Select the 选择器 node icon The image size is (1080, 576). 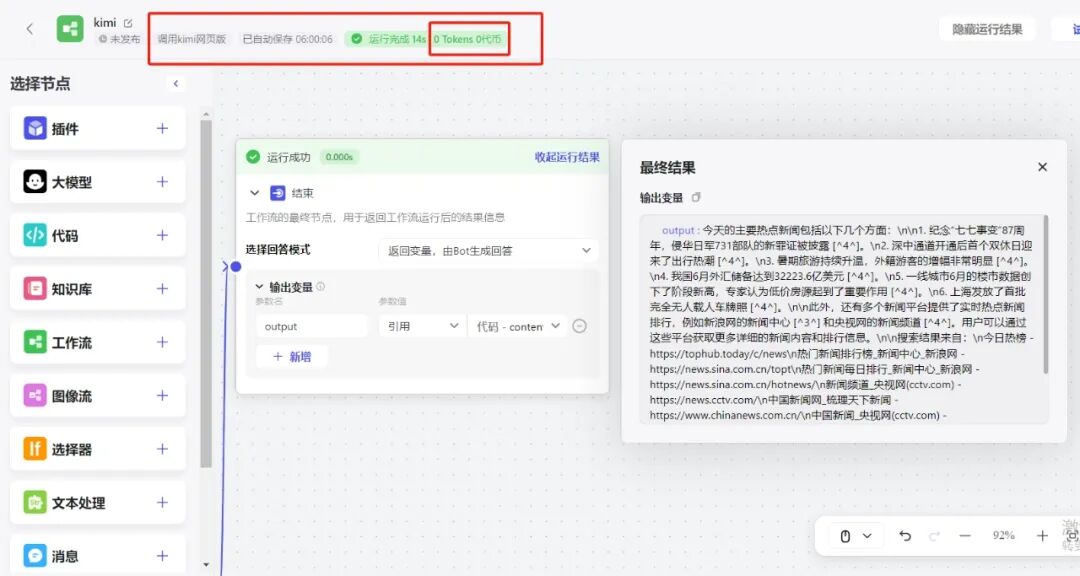[35, 449]
